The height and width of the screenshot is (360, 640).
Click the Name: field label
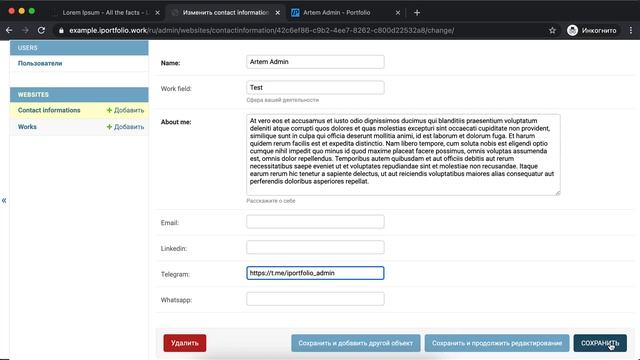coord(171,63)
